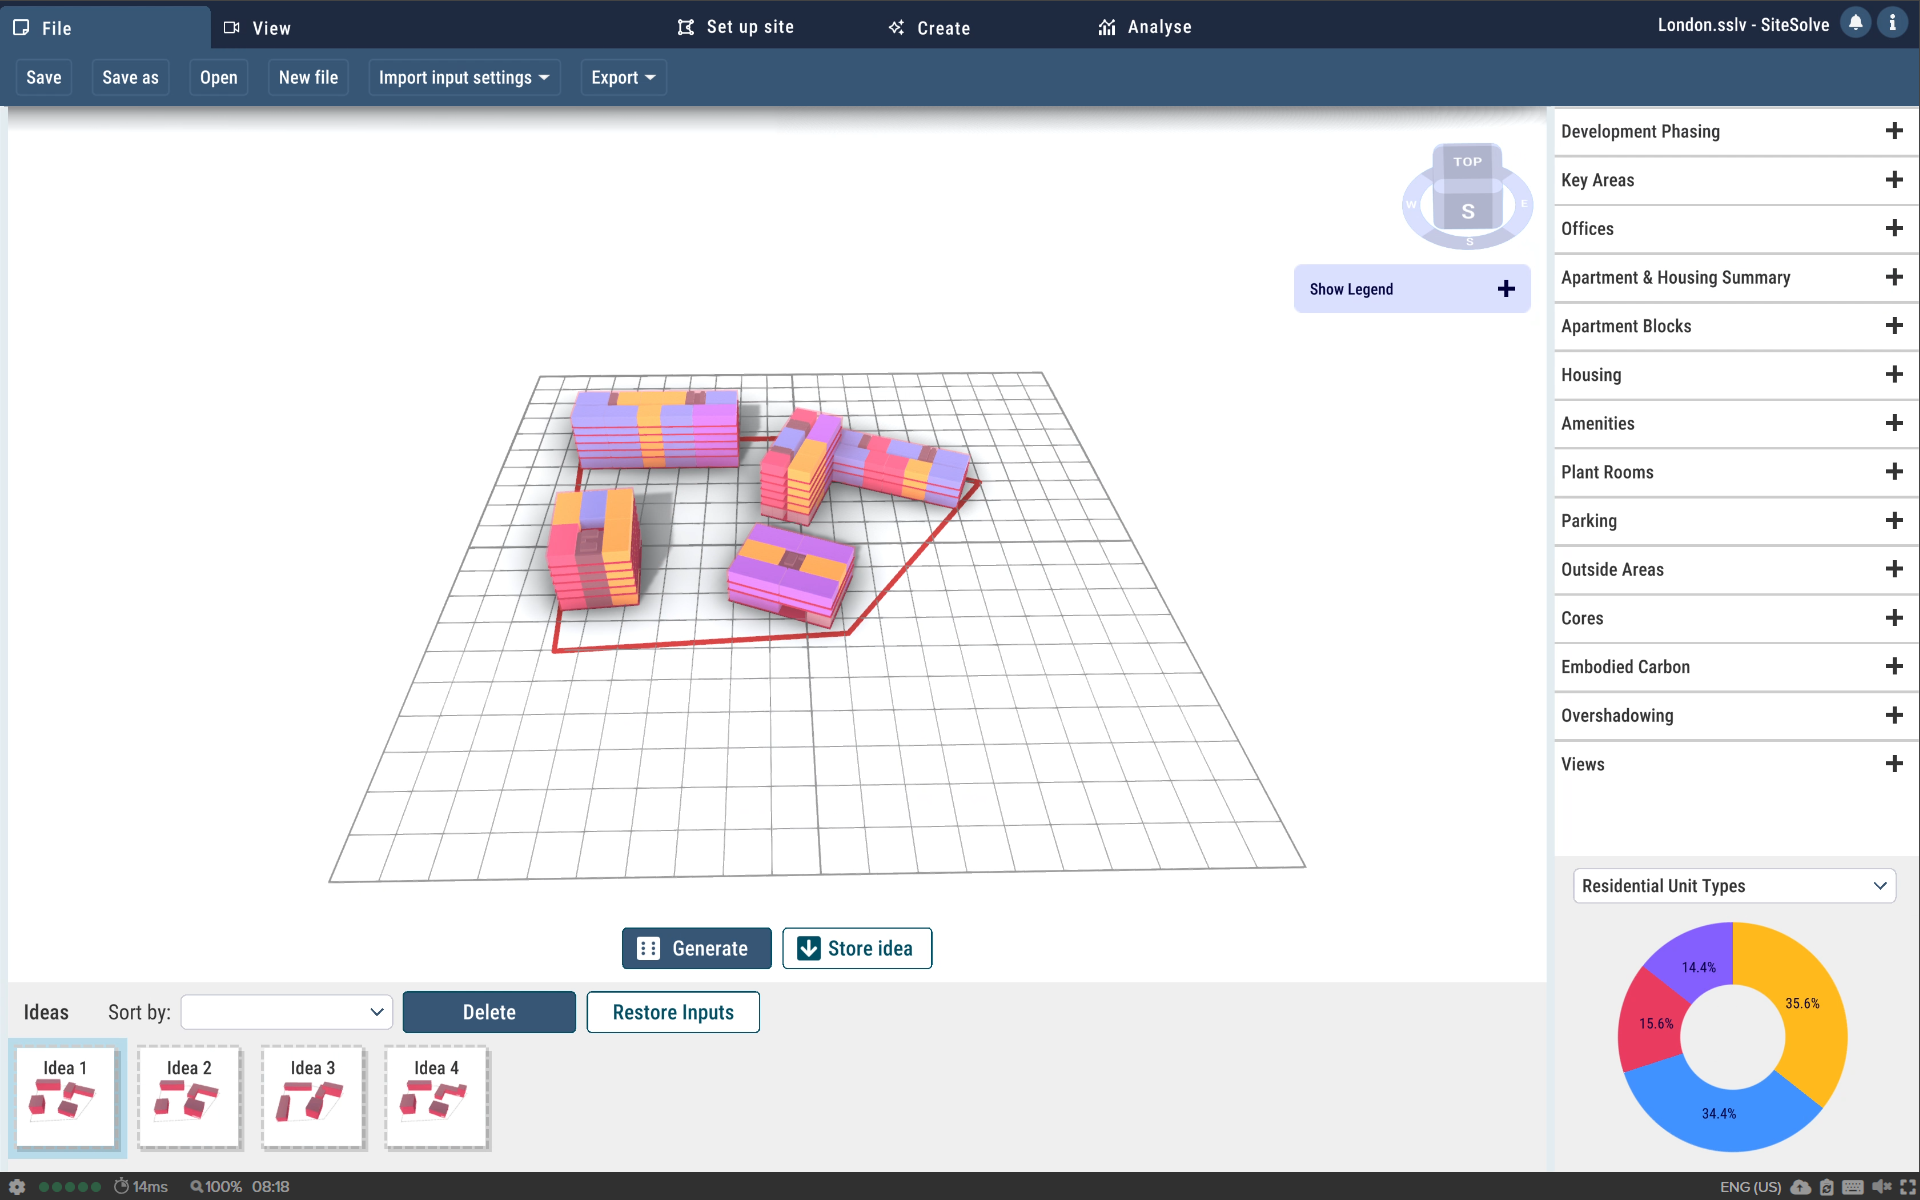The height and width of the screenshot is (1200, 1920).
Task: Open the info icon in header
Action: 1892,23
